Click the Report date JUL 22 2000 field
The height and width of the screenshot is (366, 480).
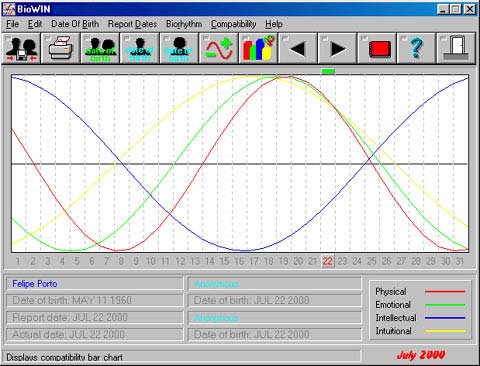click(x=95, y=317)
